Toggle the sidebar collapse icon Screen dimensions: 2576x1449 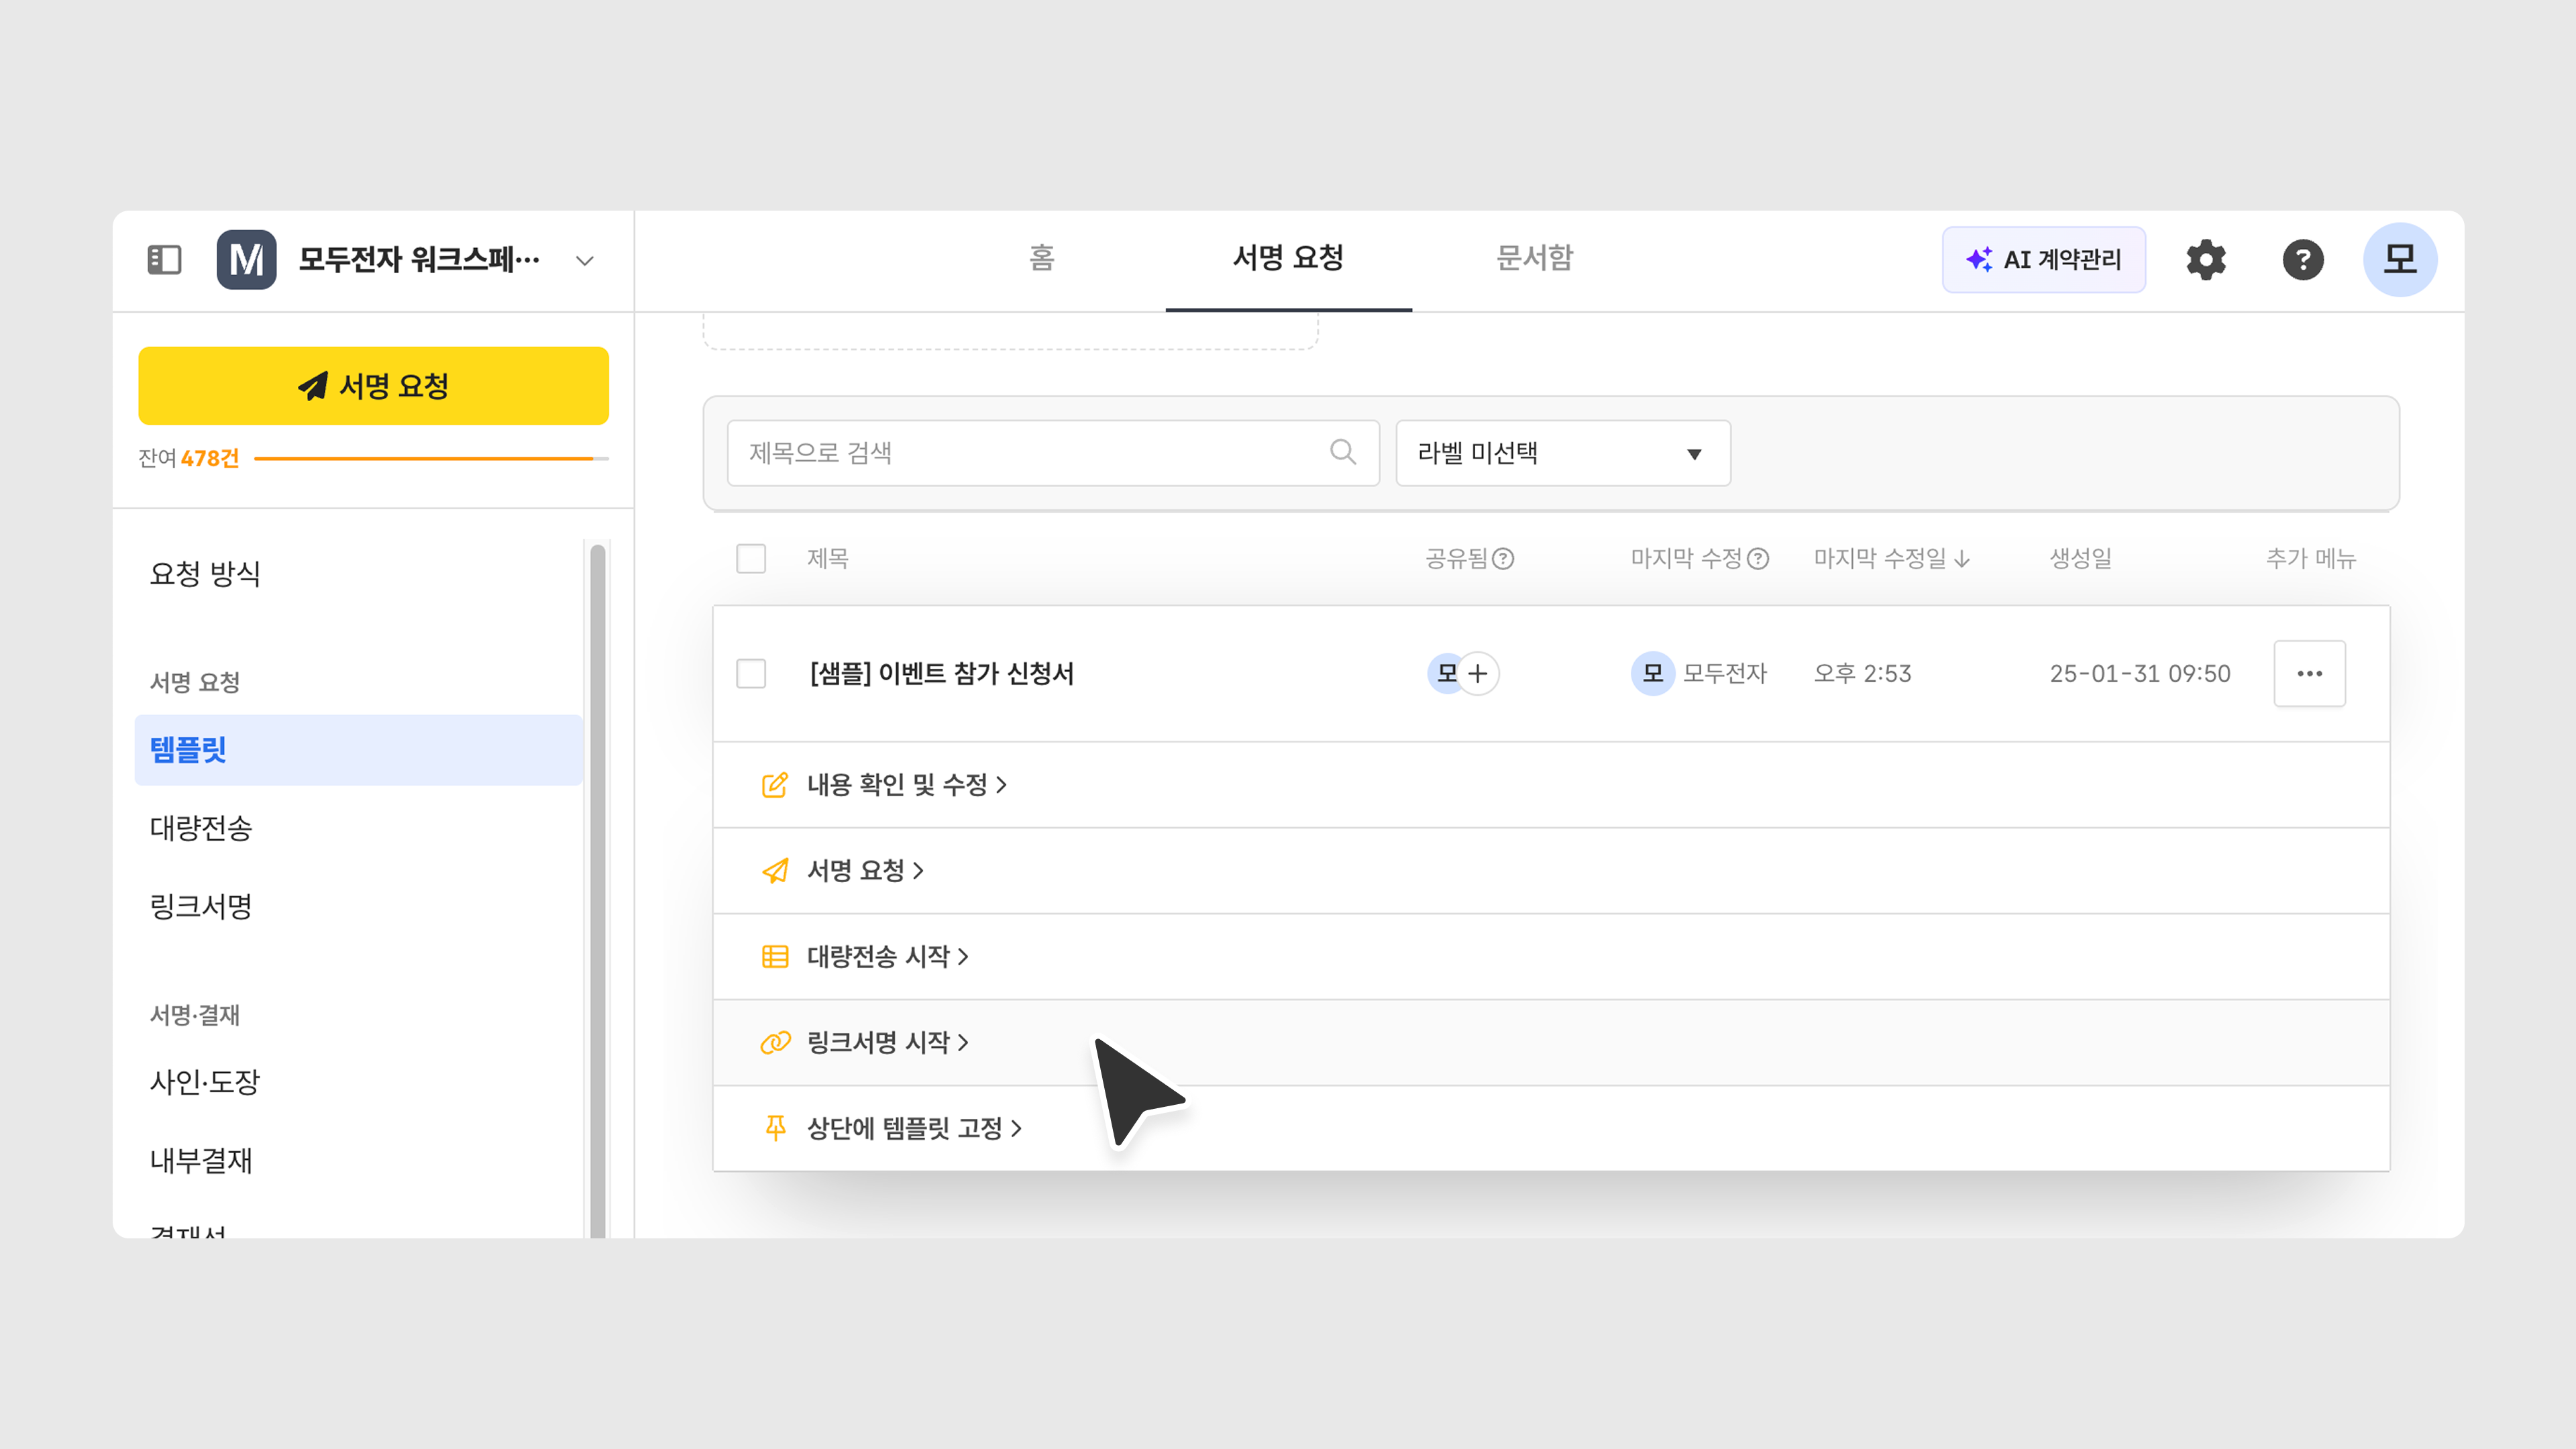pyautogui.click(x=164, y=260)
